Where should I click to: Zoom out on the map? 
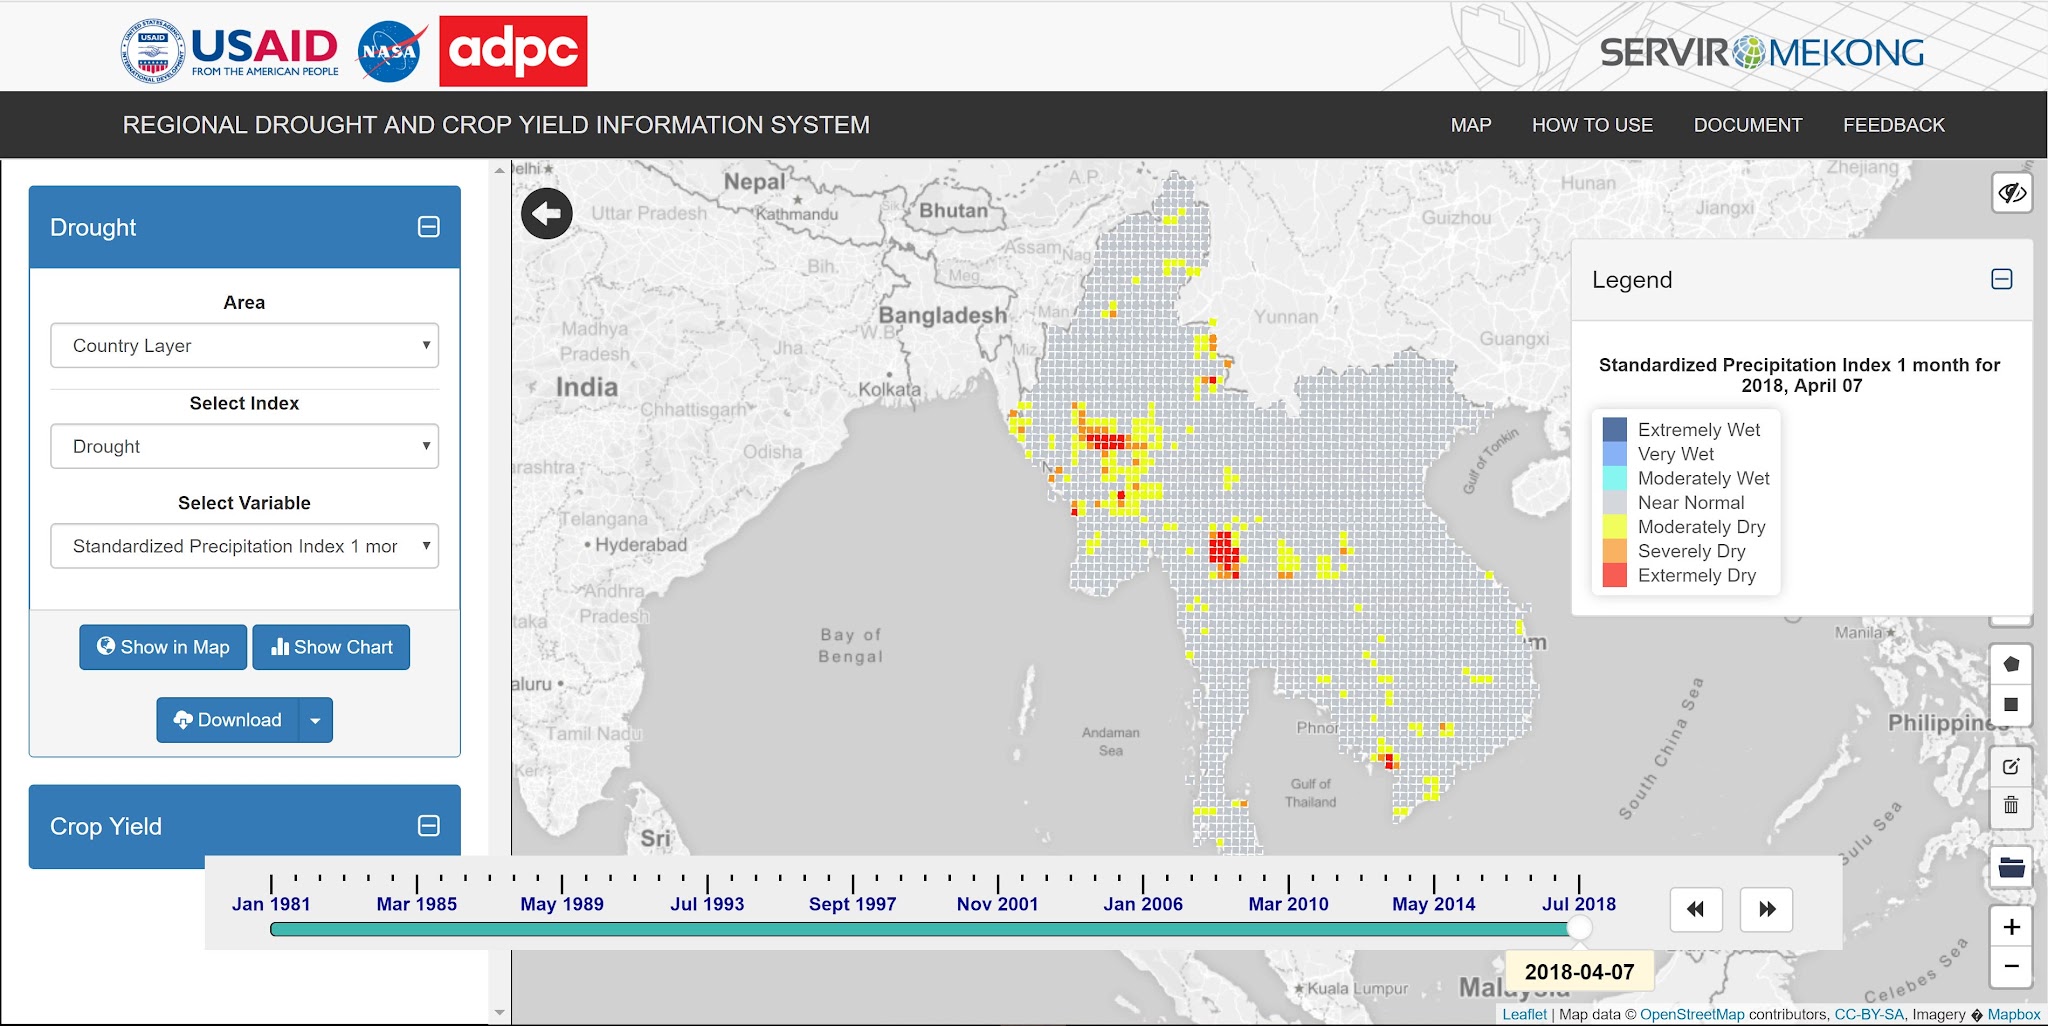click(2011, 966)
